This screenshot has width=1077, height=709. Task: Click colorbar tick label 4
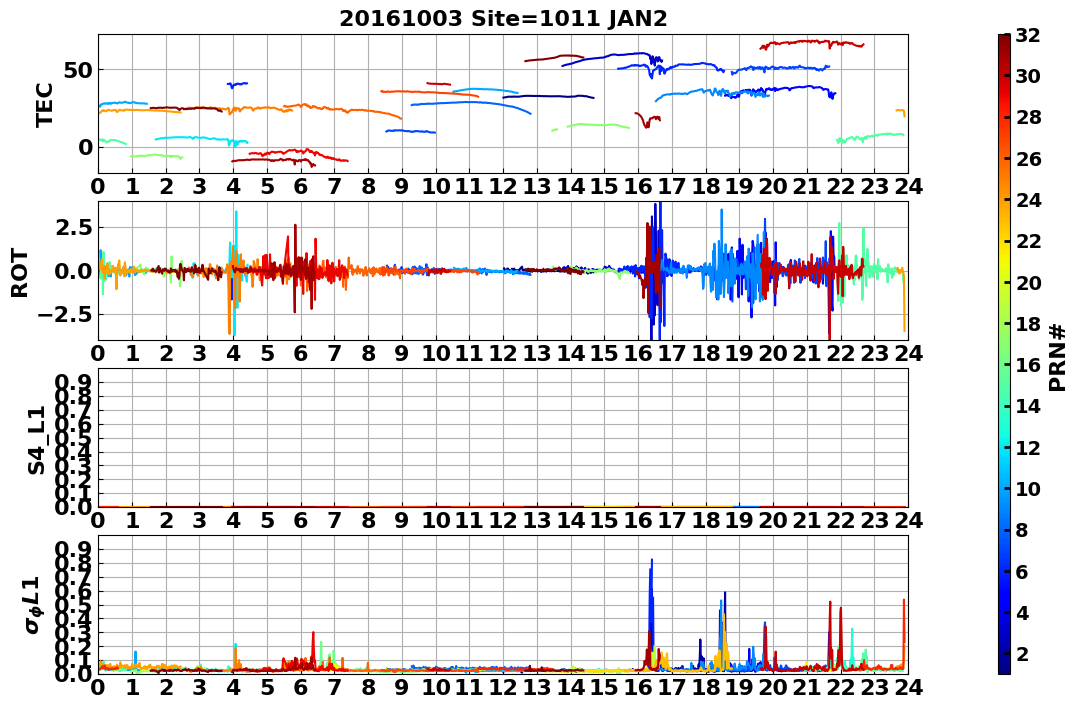coord(1022,612)
